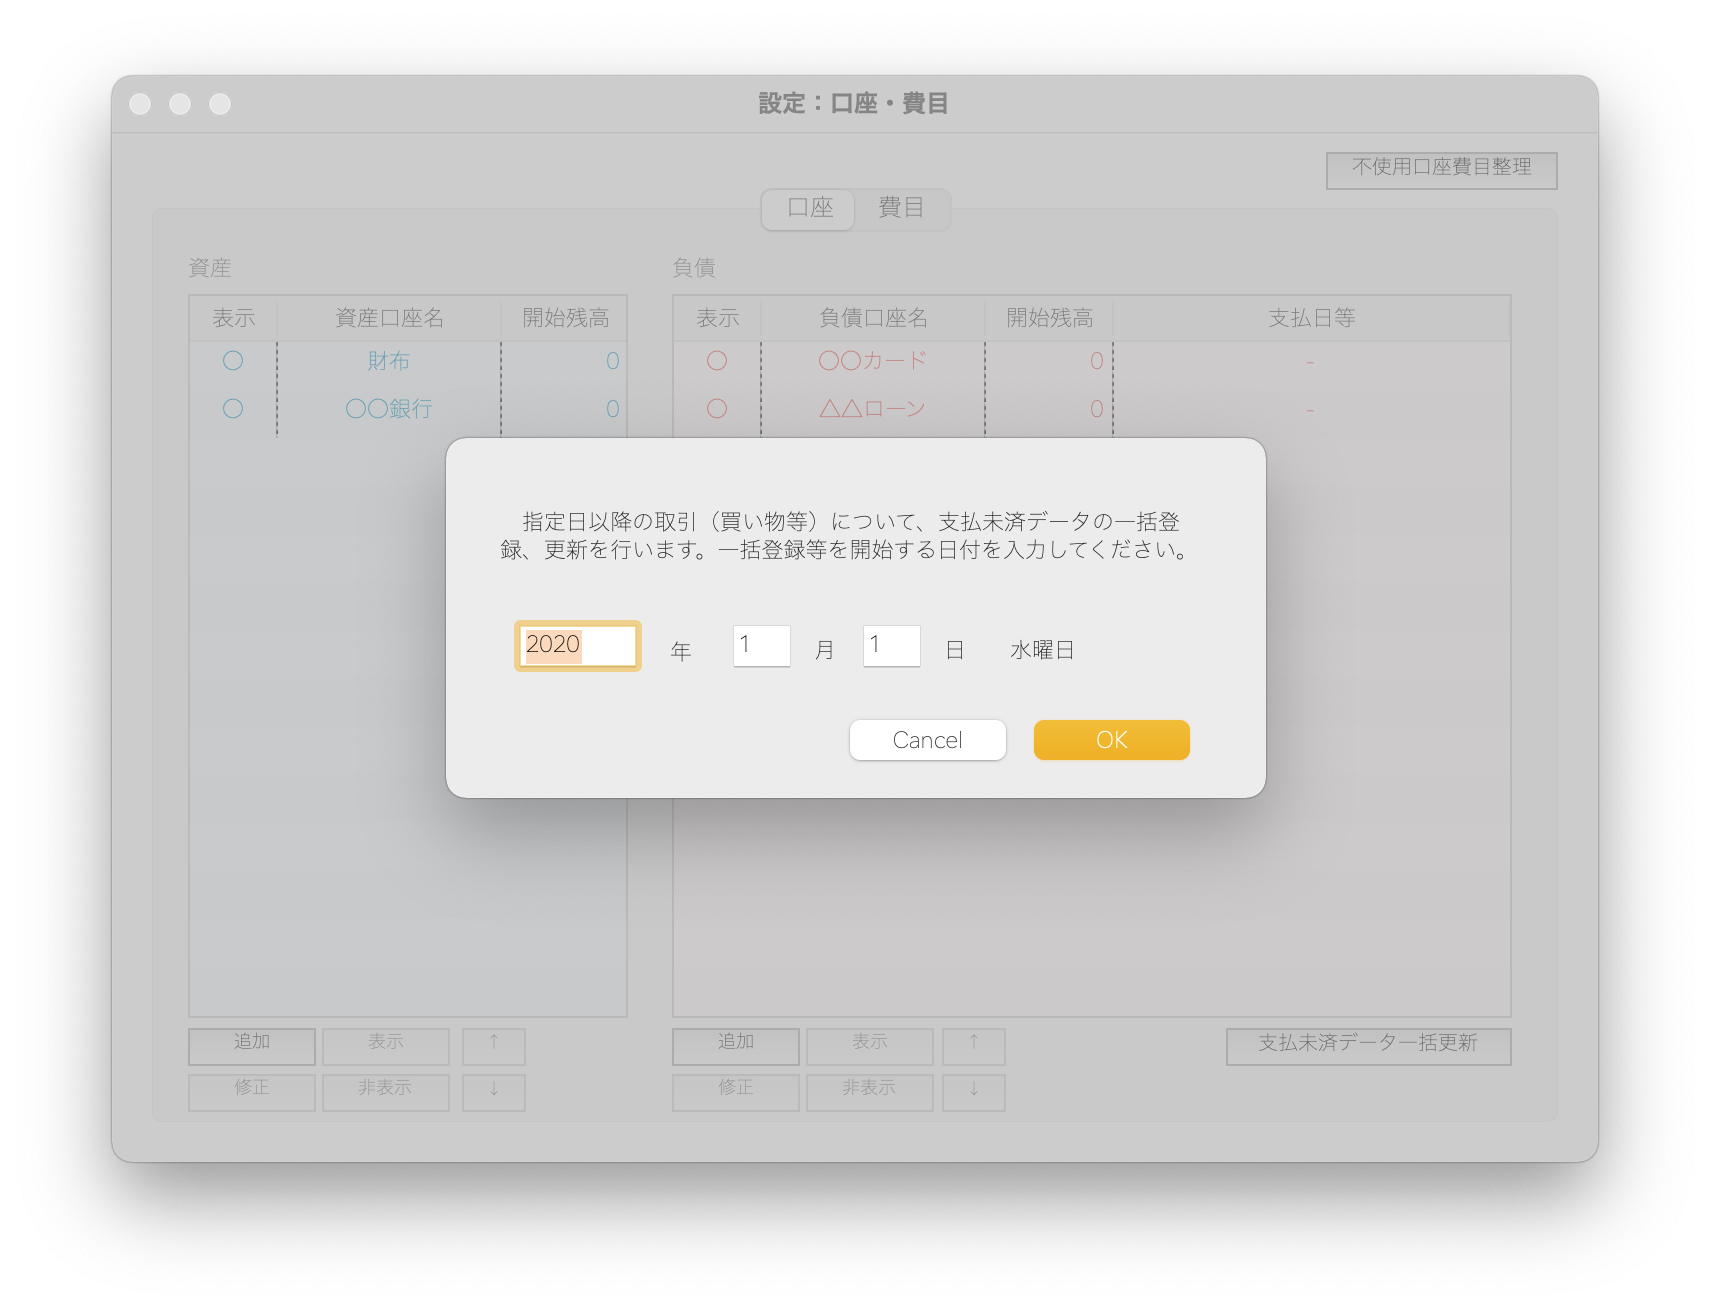1710x1310 pixels.
Task: Click the 負債口座名 column header
Action: coord(873,318)
